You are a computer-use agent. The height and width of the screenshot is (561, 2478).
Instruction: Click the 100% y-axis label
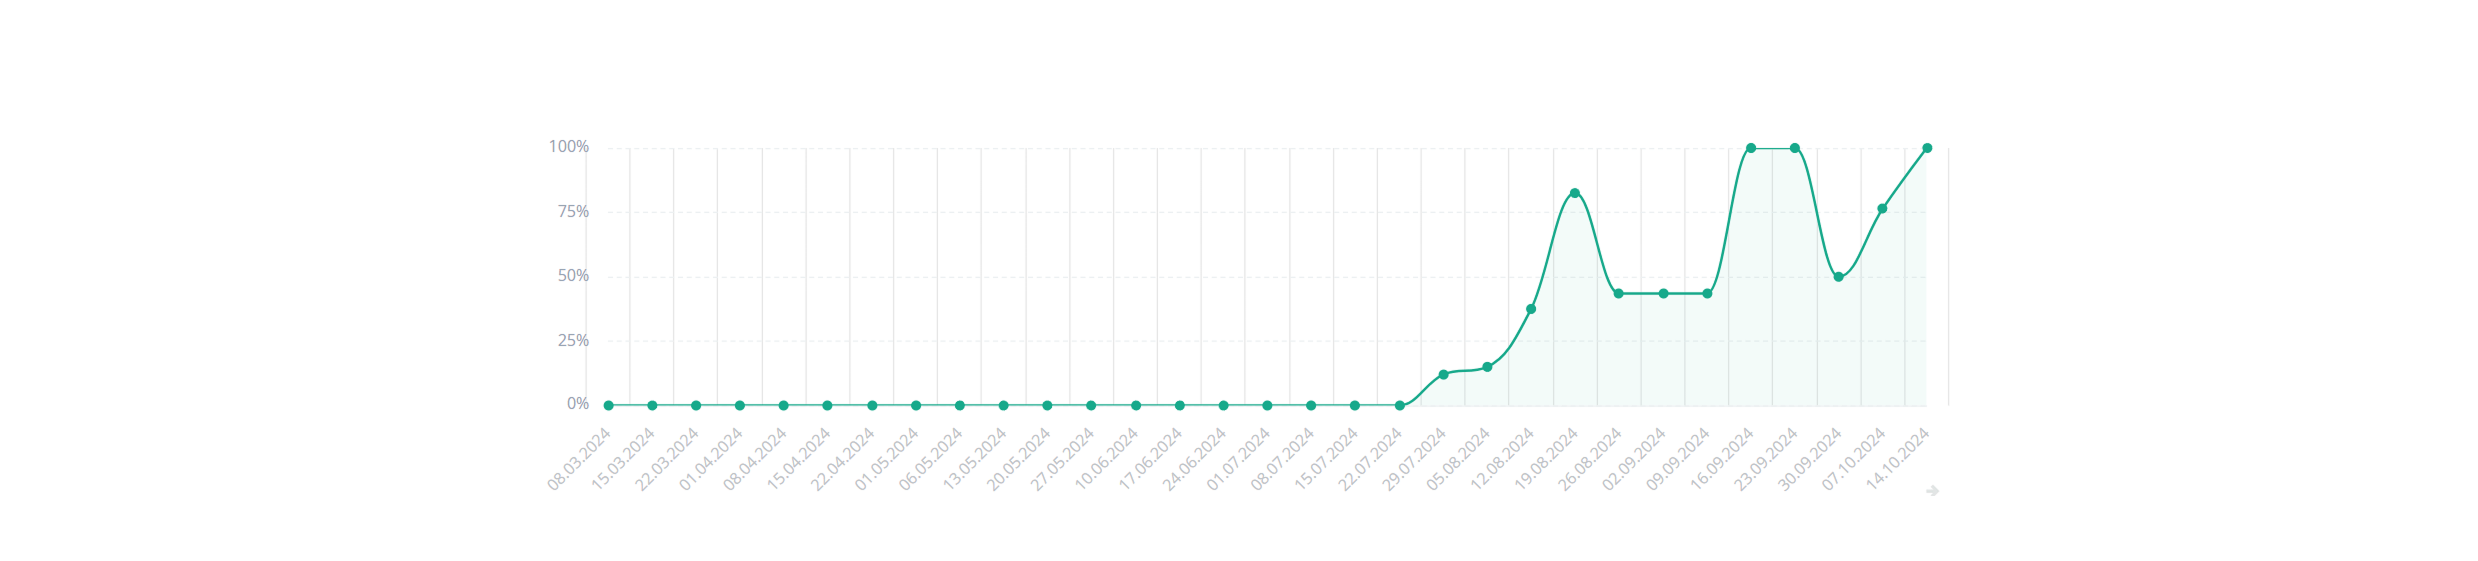coord(568,147)
